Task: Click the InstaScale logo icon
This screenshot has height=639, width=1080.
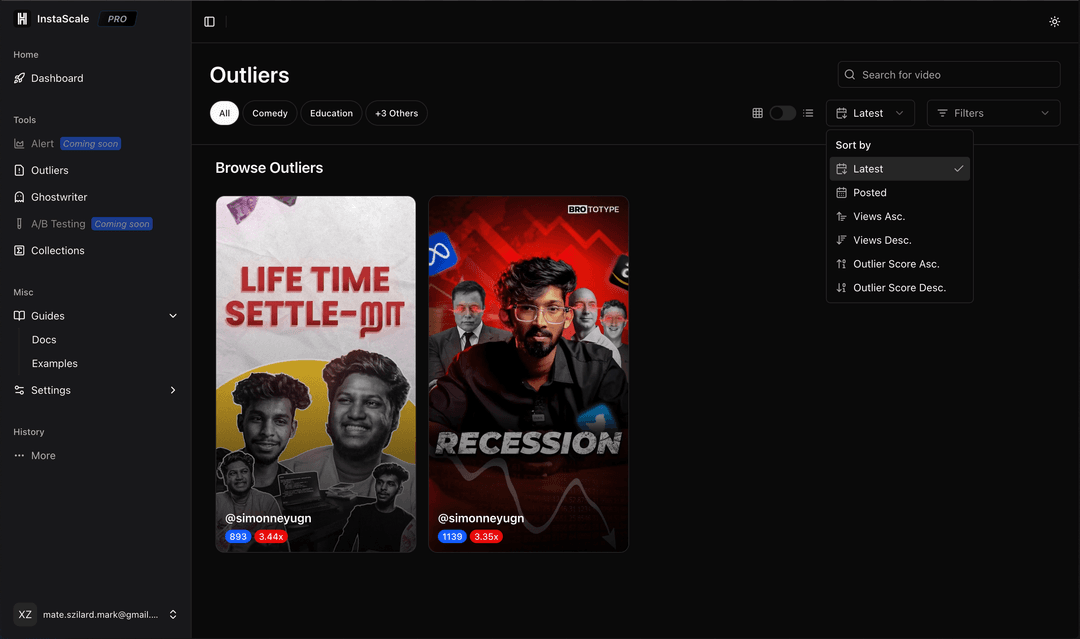Action: point(22,19)
